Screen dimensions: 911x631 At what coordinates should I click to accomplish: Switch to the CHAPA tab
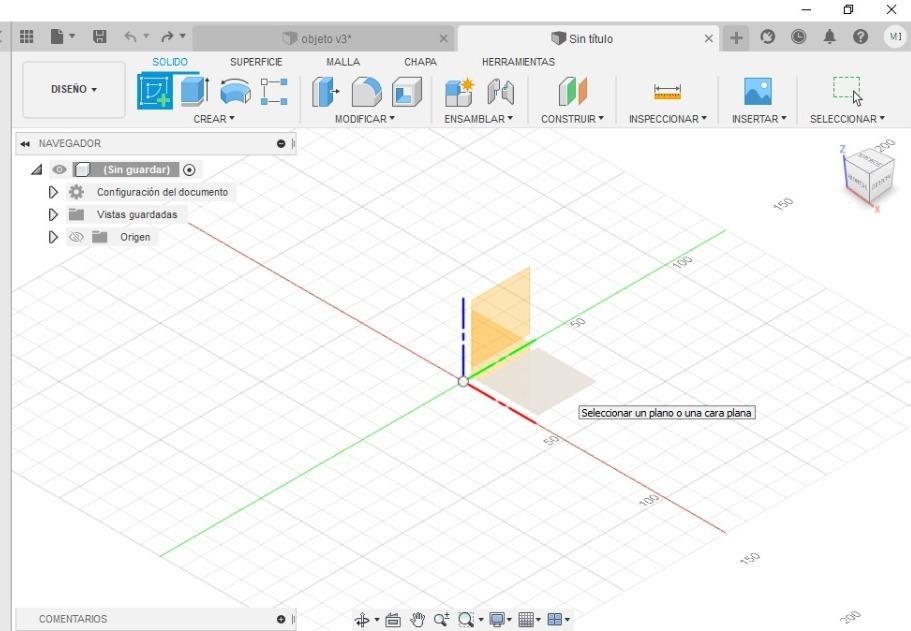tap(420, 62)
